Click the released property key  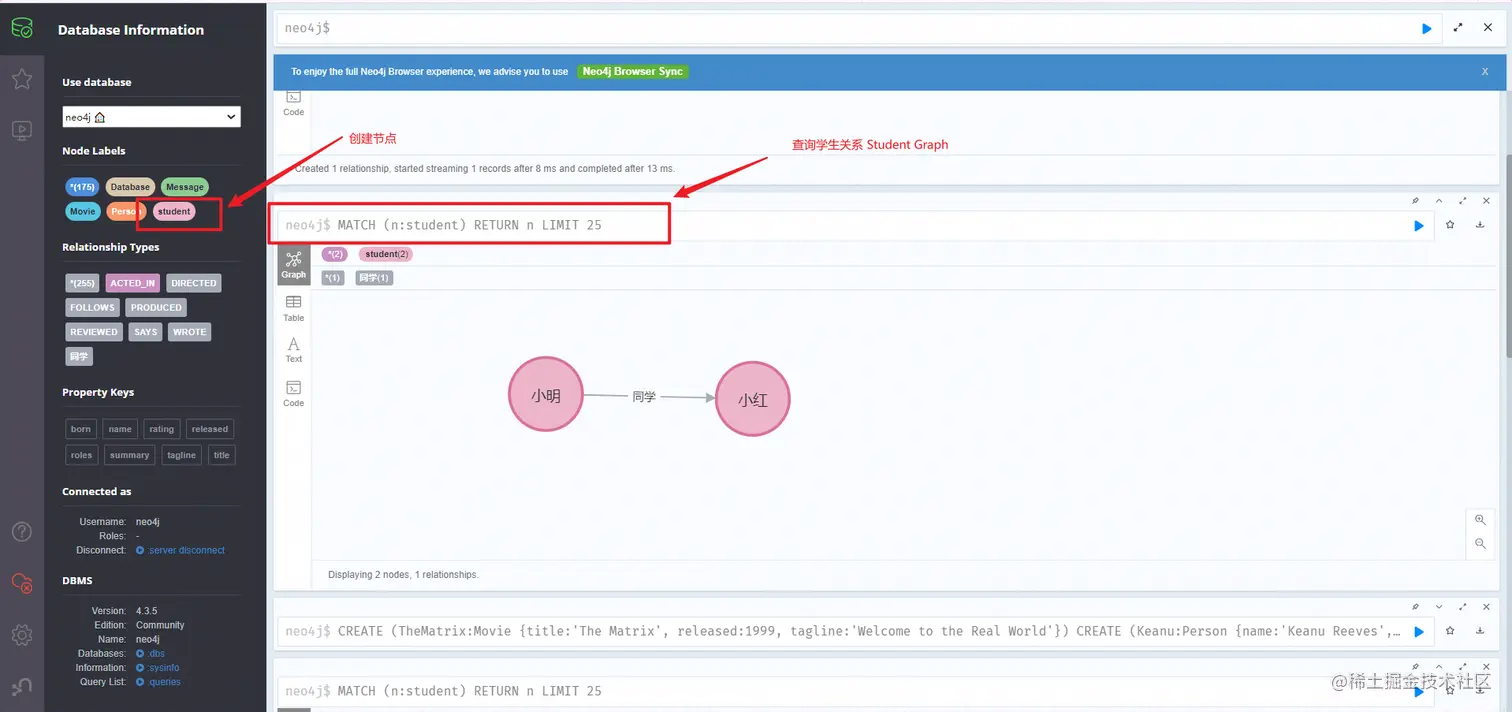coord(210,429)
